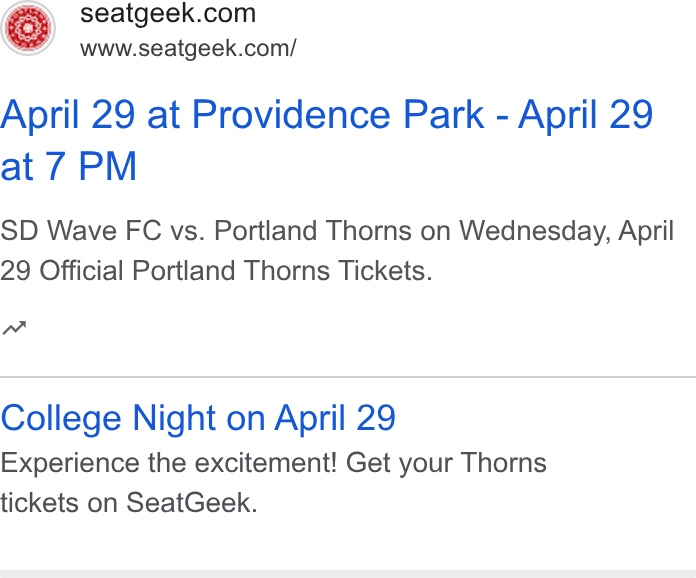Click the horizontal divider above College Night
Screen dimensions: 696x578
coord(348,377)
